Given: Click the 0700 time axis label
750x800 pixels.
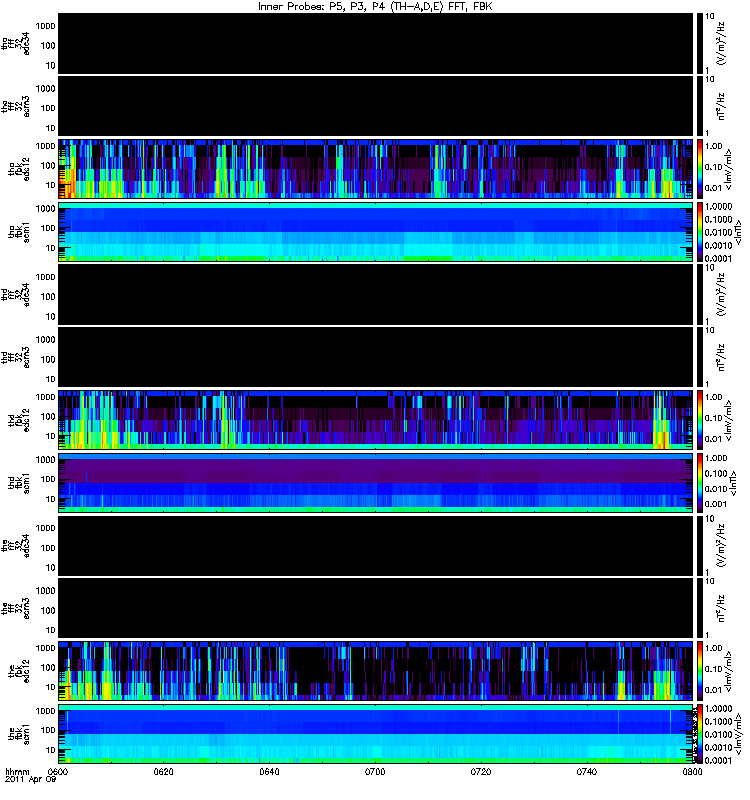Looking at the screenshot, I should [x=375, y=771].
